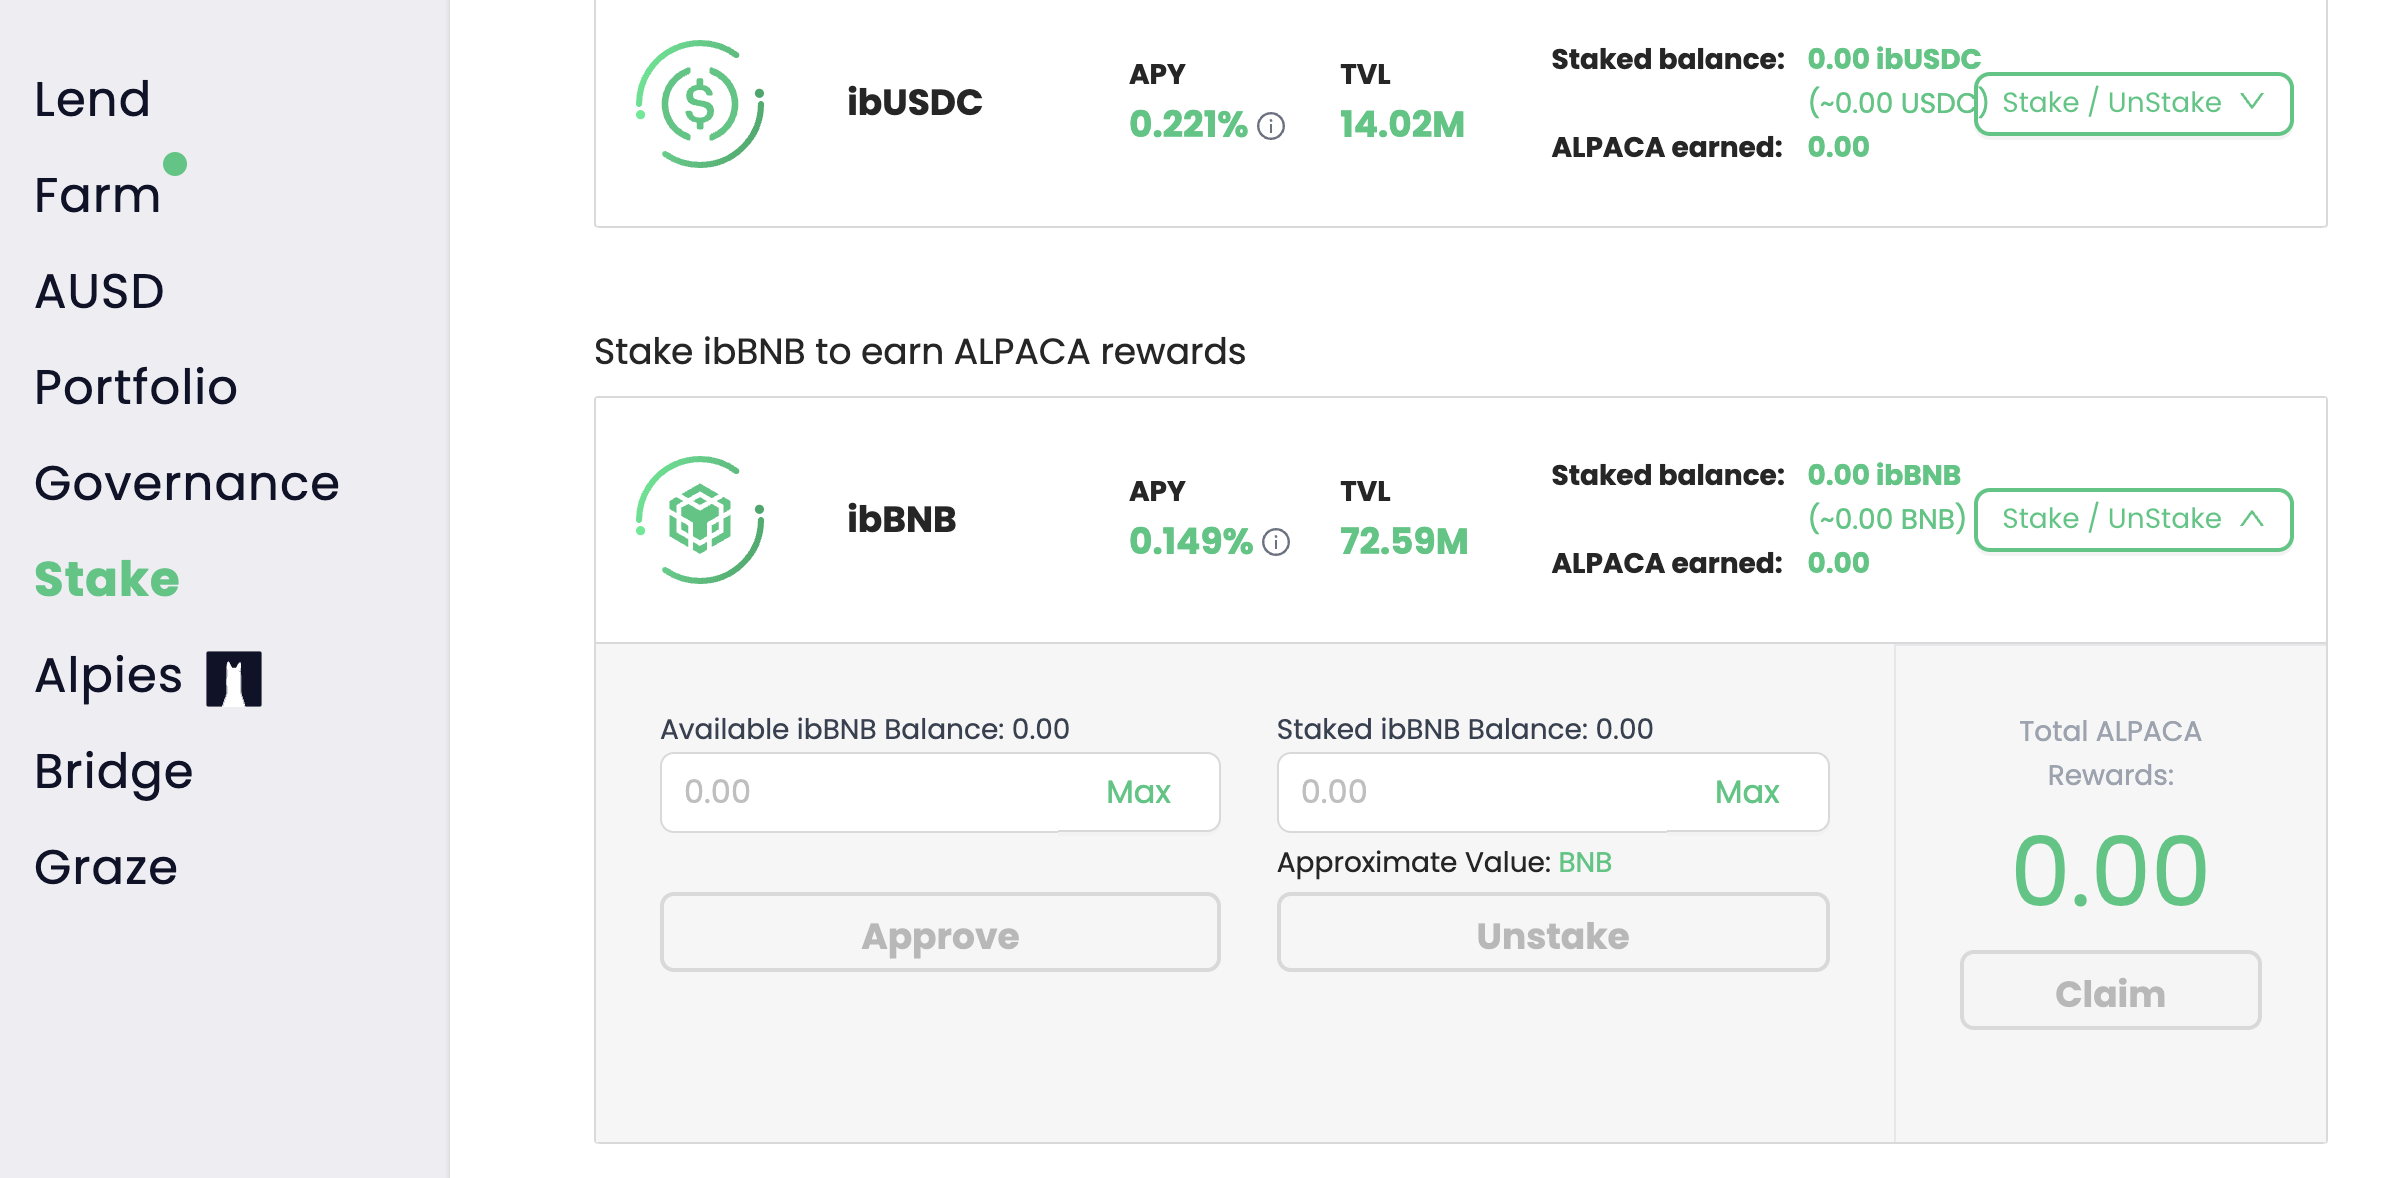Click the ibBNB pool name
This screenshot has width=2390, height=1178.
pyautogui.click(x=901, y=519)
